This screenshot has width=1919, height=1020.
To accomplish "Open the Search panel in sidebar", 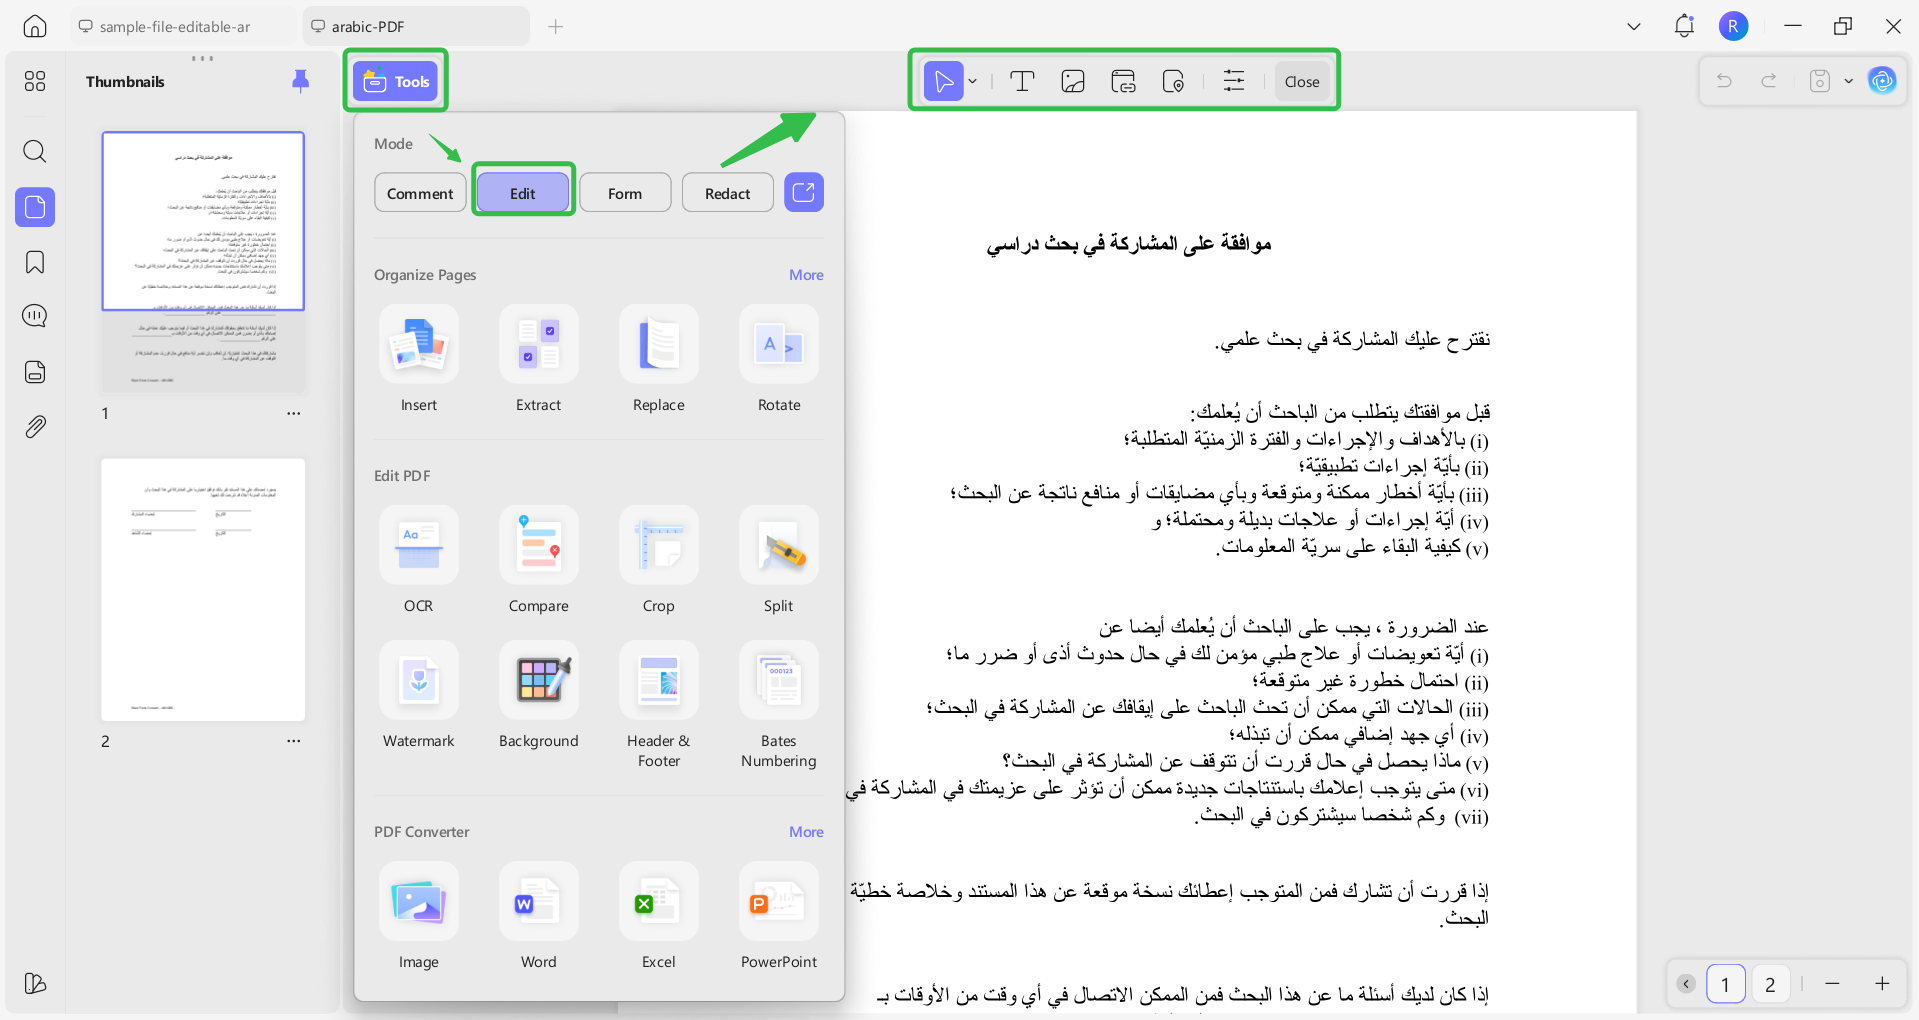I will coord(35,152).
